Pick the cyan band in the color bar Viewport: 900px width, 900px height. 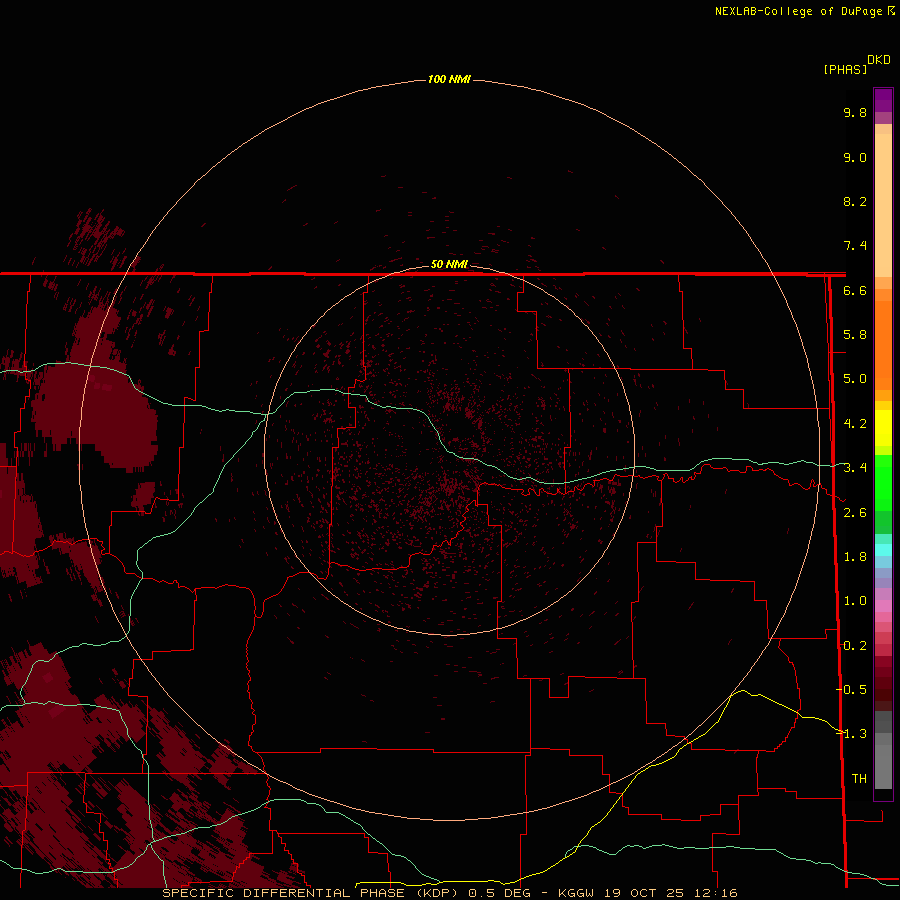(x=883, y=550)
